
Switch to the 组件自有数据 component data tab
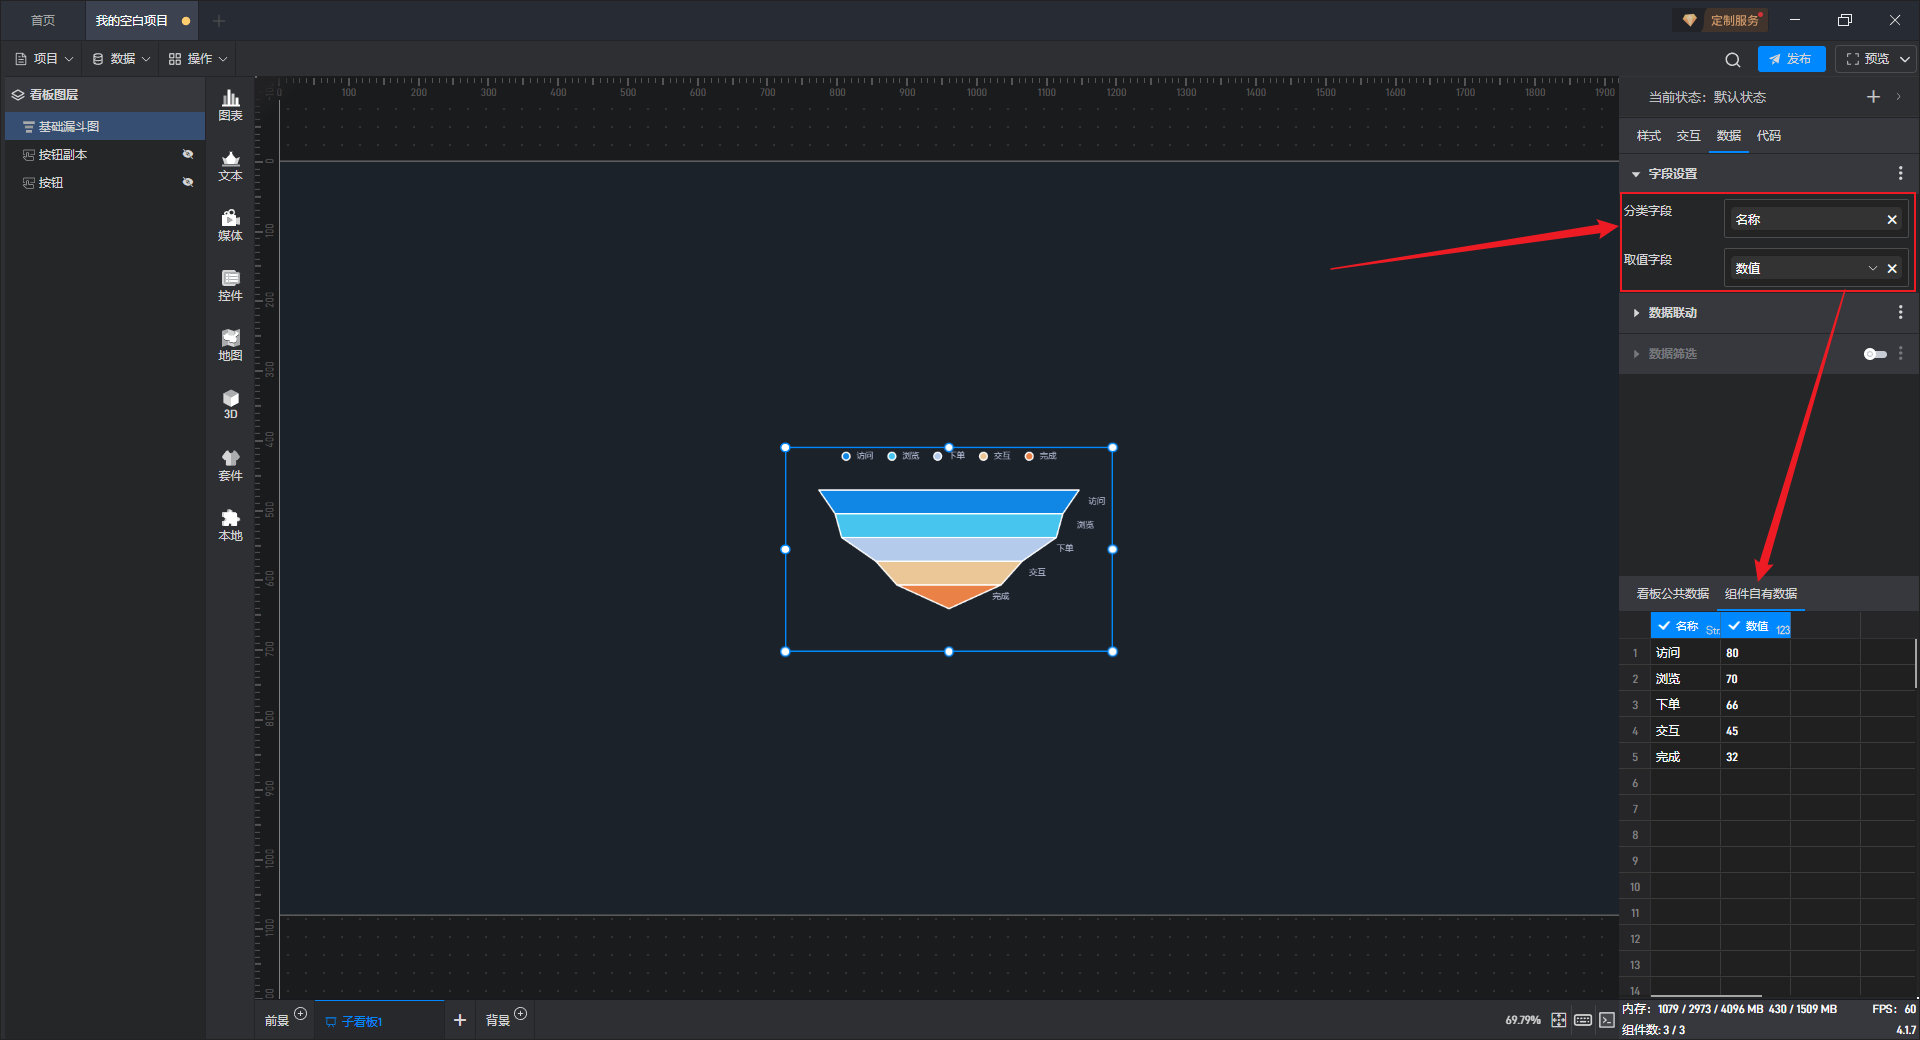coord(1761,594)
